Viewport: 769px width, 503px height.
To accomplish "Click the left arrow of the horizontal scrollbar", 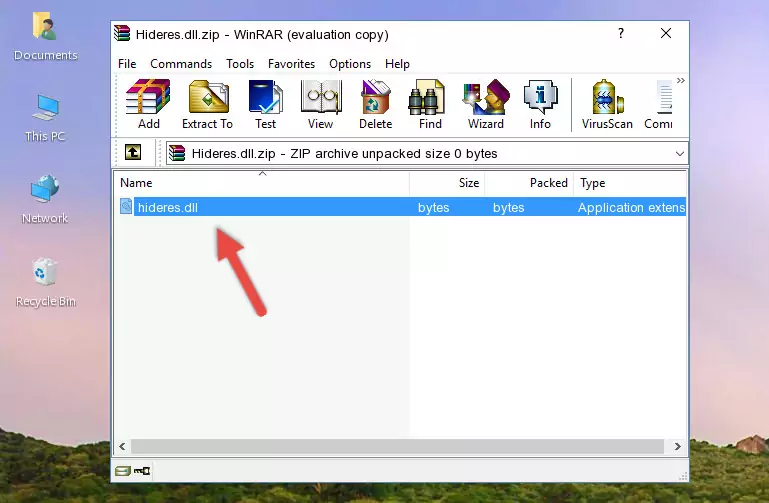I will pos(123,446).
